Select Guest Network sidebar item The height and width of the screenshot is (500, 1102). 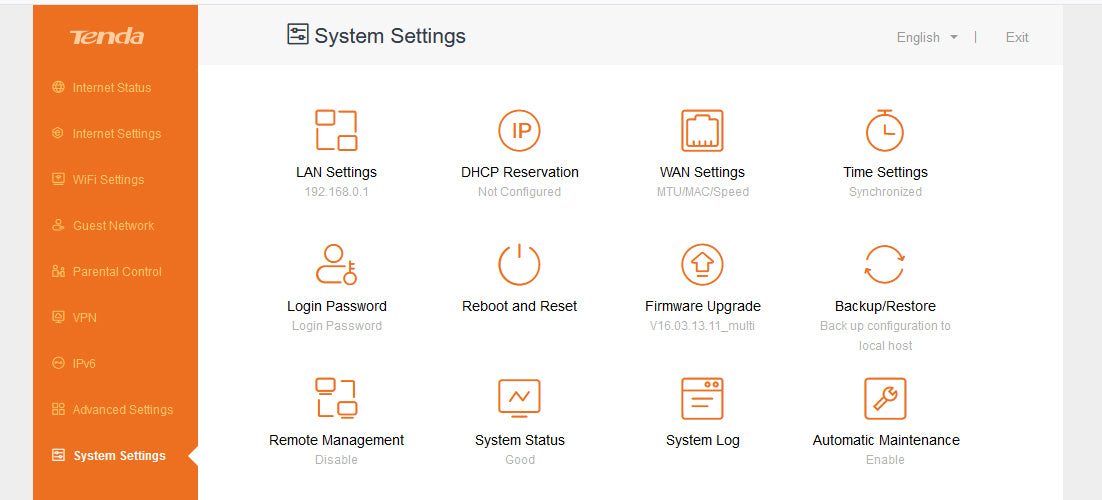coord(113,226)
